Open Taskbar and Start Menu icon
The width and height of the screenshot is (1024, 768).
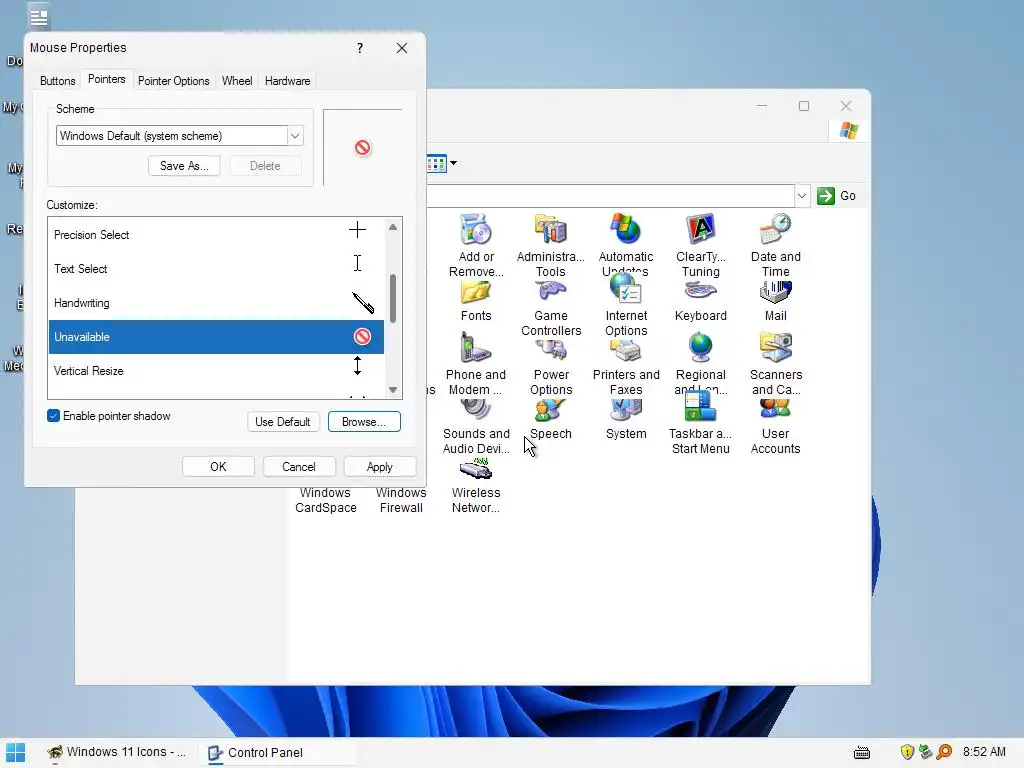coord(701,406)
